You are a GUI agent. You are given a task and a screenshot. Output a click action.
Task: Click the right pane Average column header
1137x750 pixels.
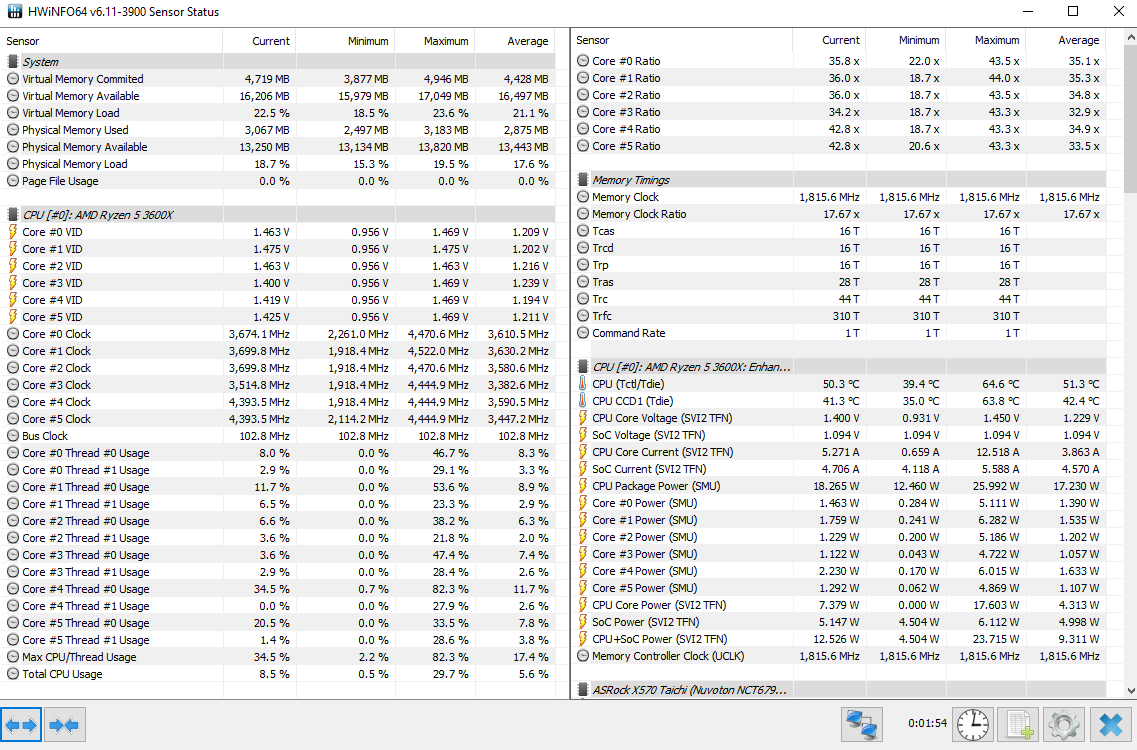coord(1066,40)
